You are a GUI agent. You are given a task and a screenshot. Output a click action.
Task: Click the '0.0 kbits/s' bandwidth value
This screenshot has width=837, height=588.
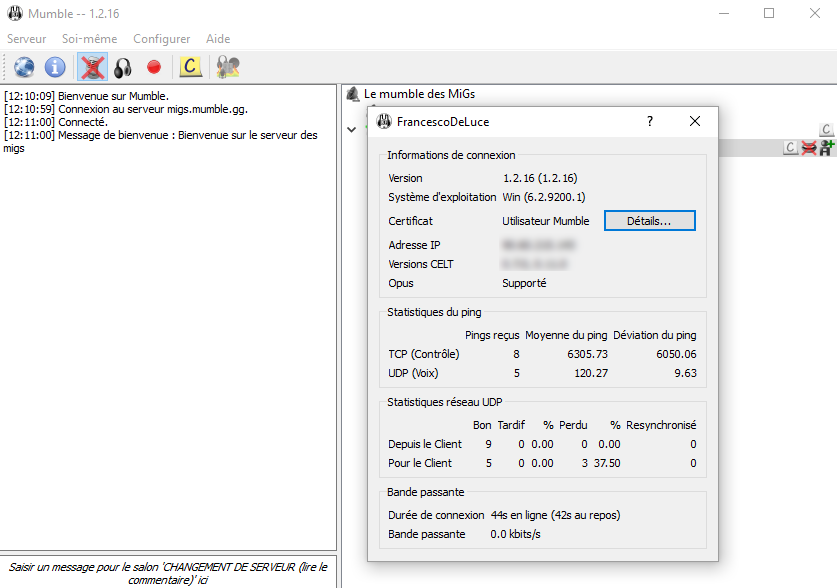point(515,534)
